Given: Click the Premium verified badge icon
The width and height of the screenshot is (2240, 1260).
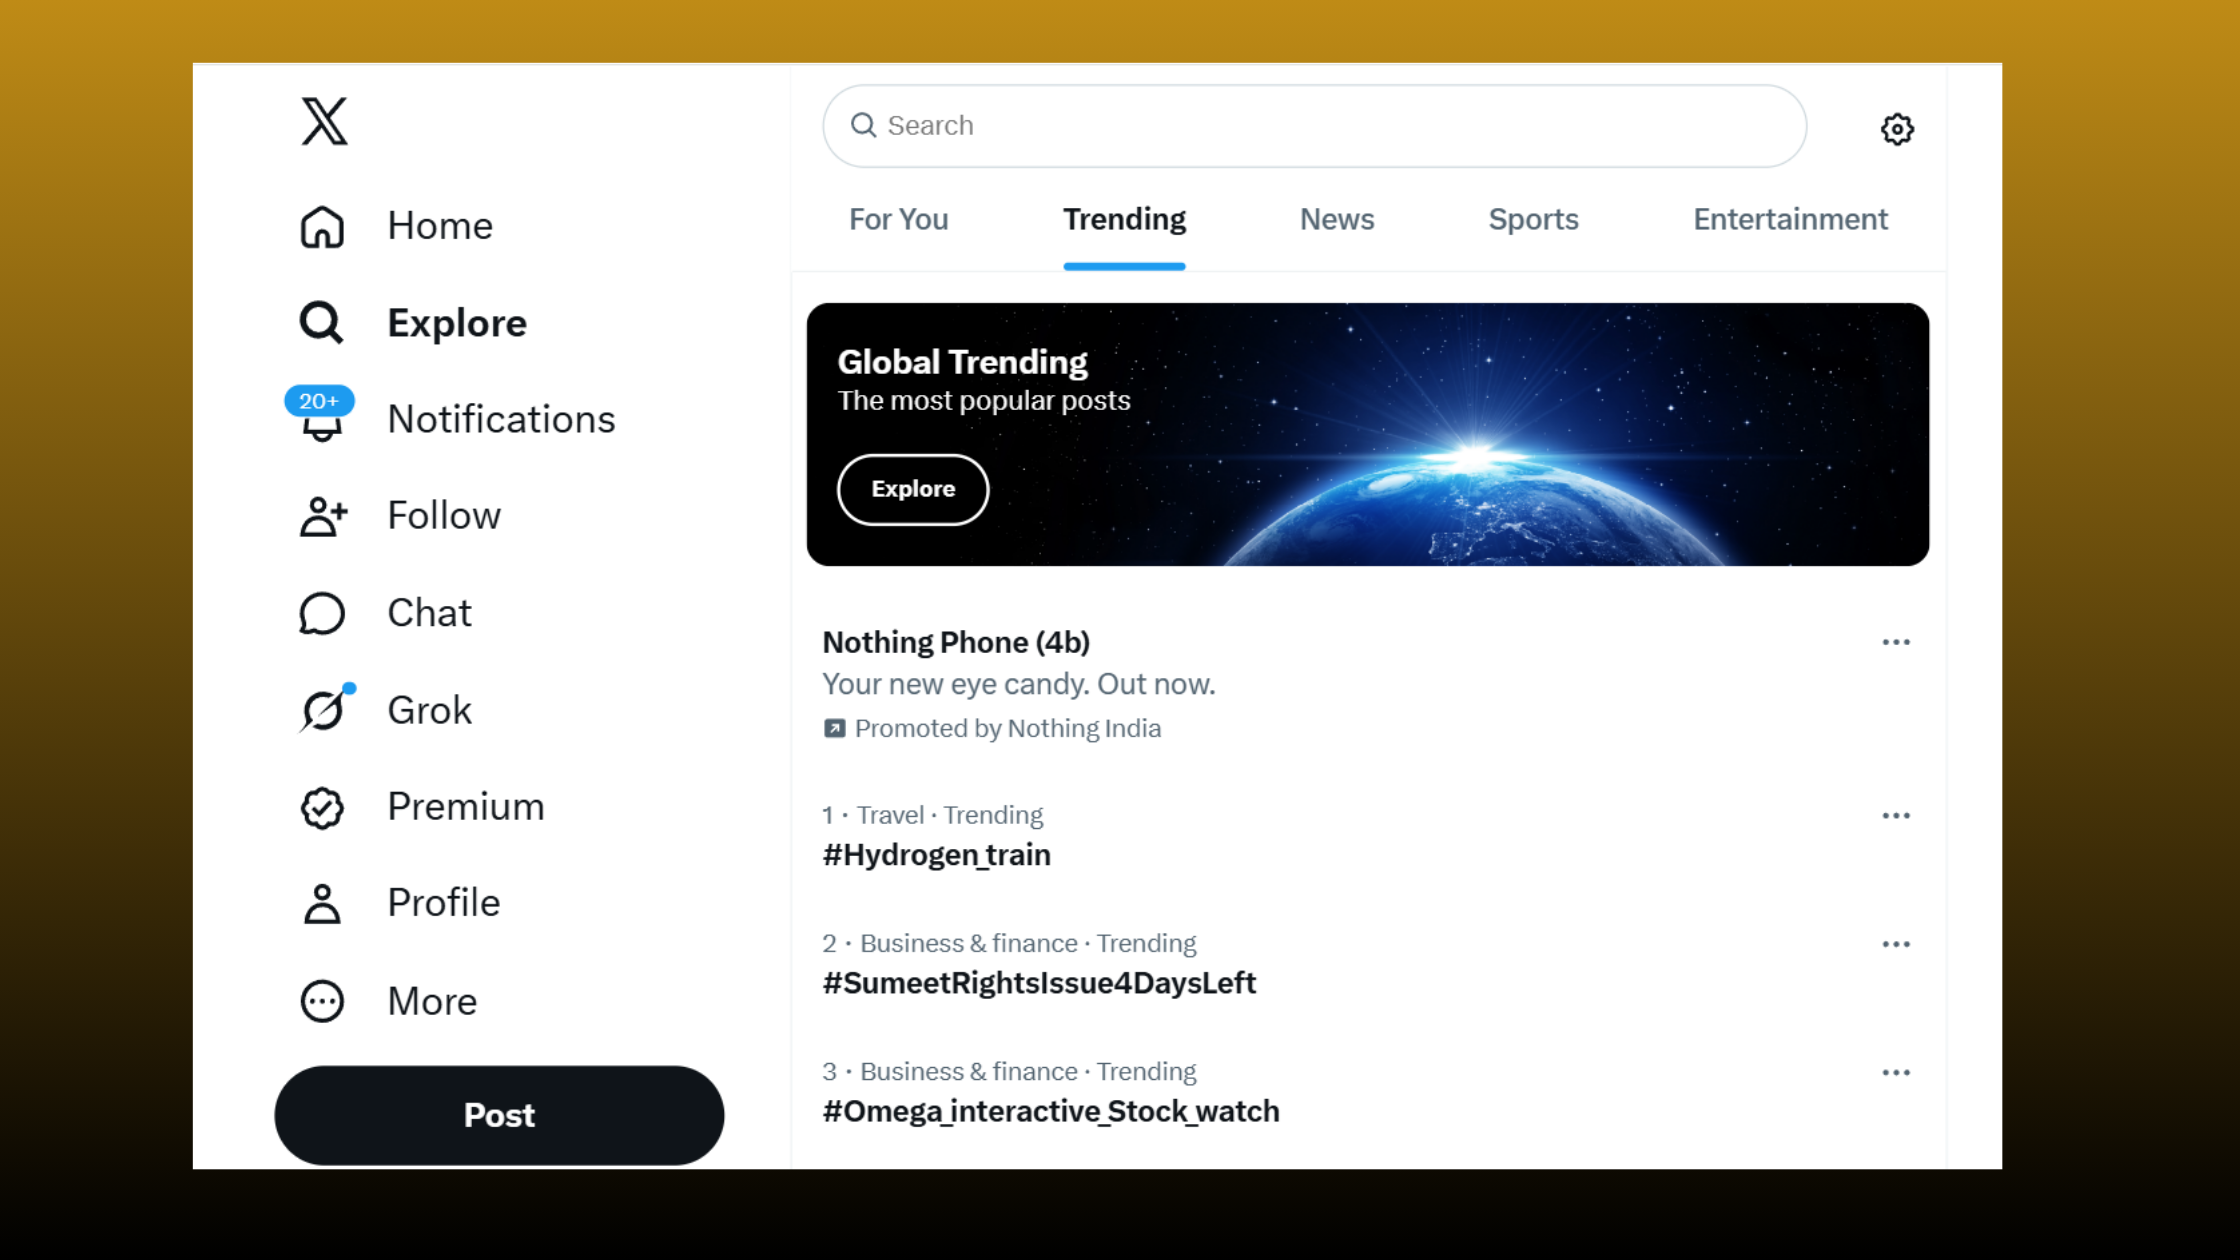Looking at the screenshot, I should click(x=322, y=807).
